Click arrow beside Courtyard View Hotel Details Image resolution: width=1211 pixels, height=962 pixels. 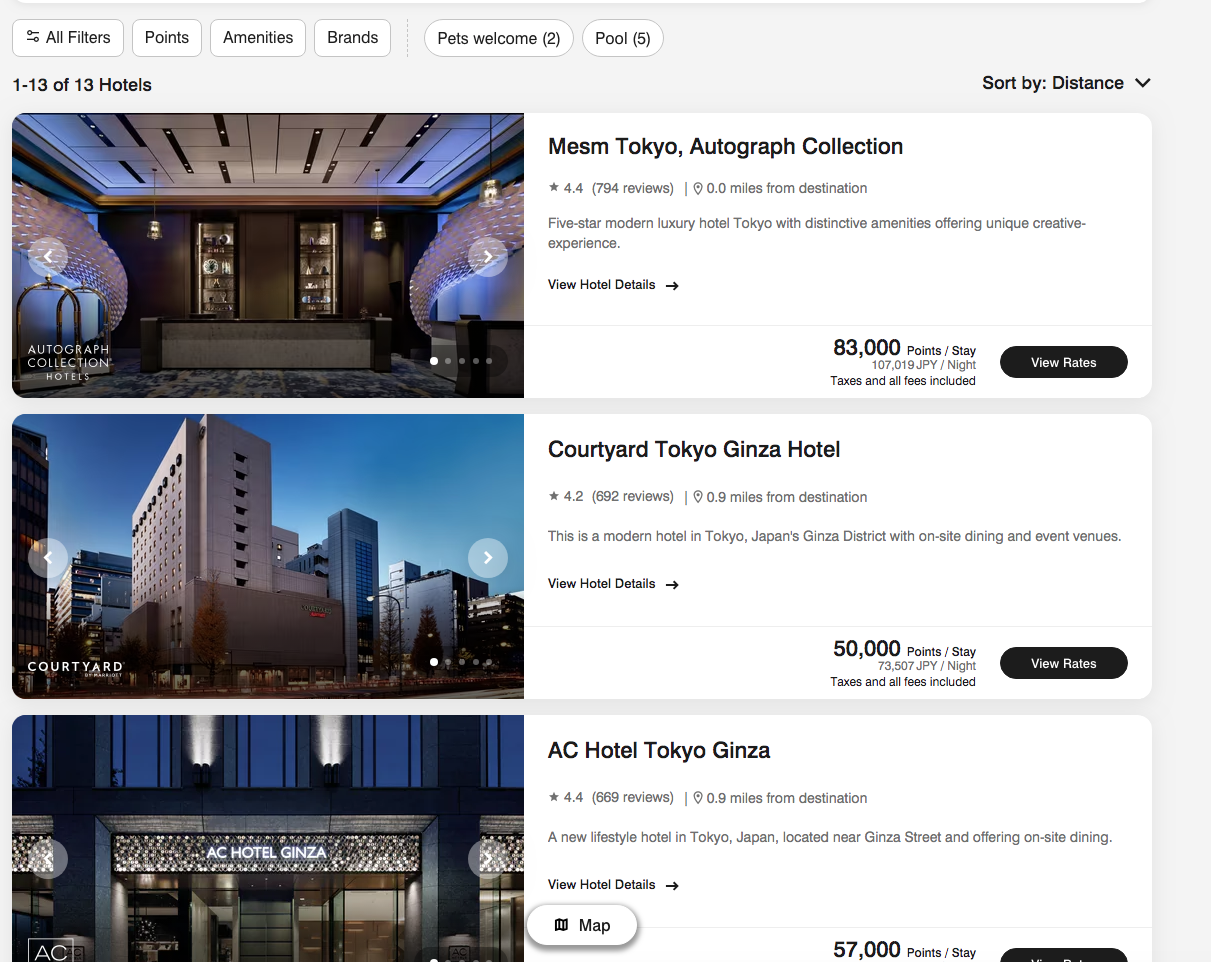672,585
